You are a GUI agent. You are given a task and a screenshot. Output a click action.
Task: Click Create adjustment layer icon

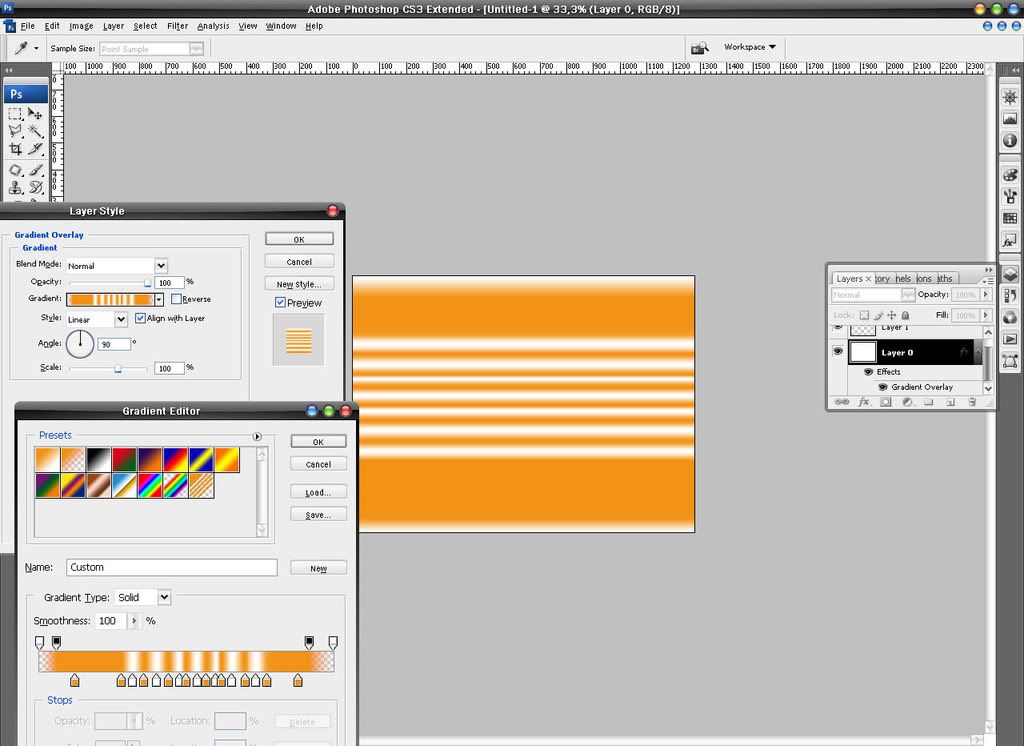point(907,402)
